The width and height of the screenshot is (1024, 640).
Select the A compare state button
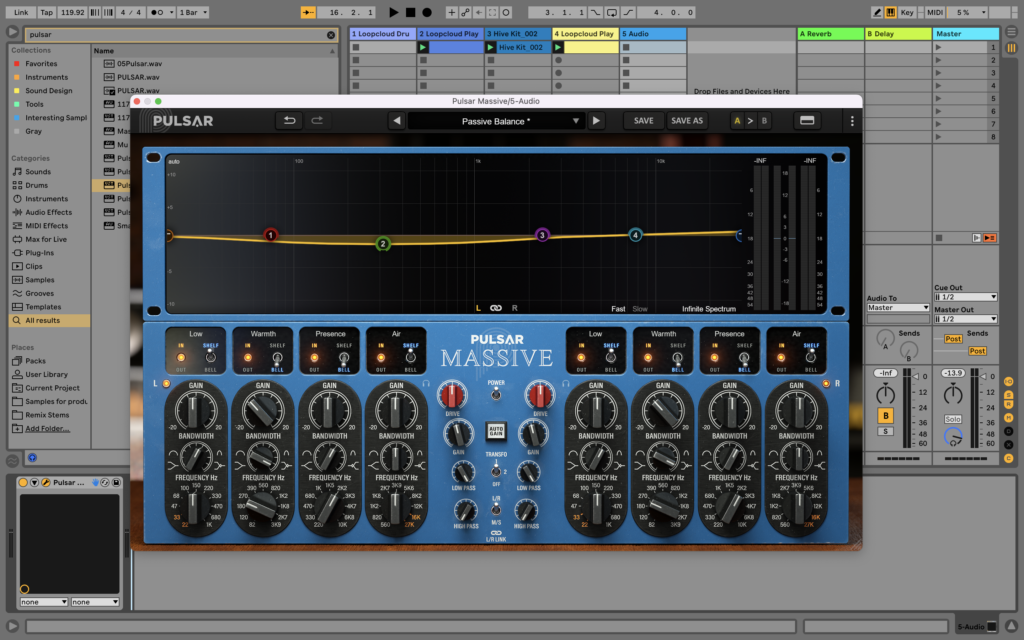[x=737, y=121]
